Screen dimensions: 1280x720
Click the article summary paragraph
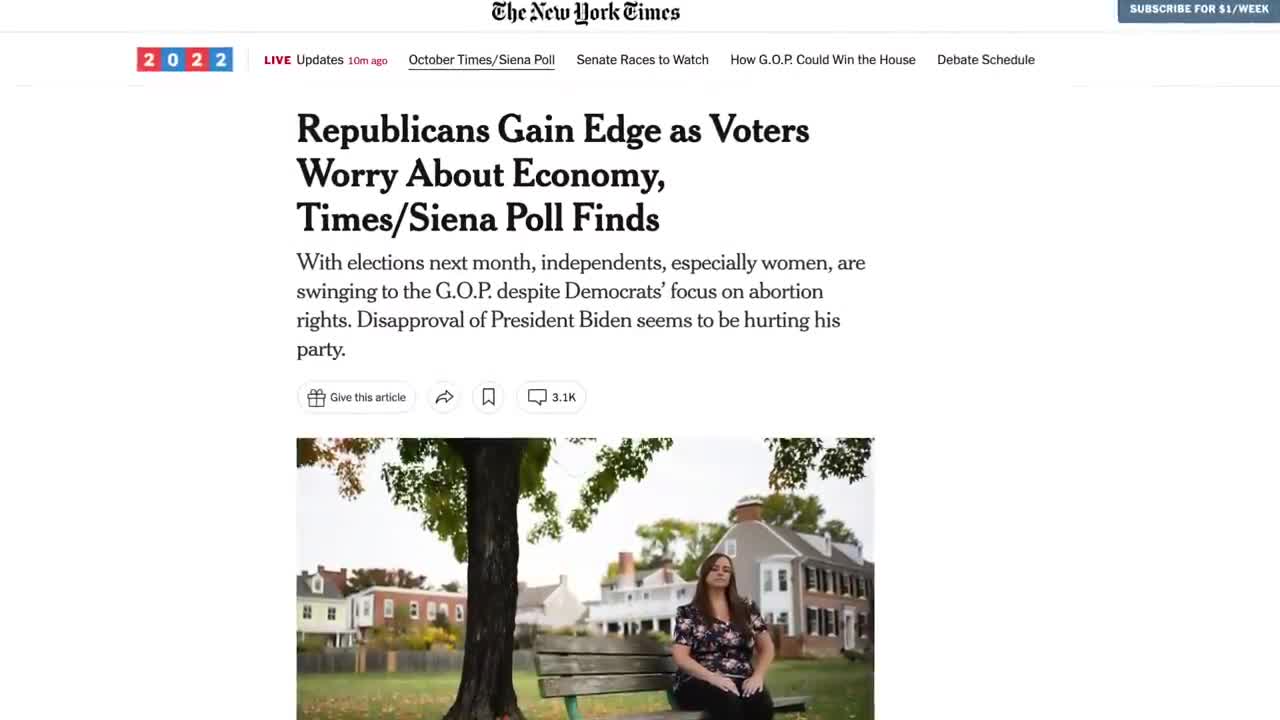[x=581, y=306]
